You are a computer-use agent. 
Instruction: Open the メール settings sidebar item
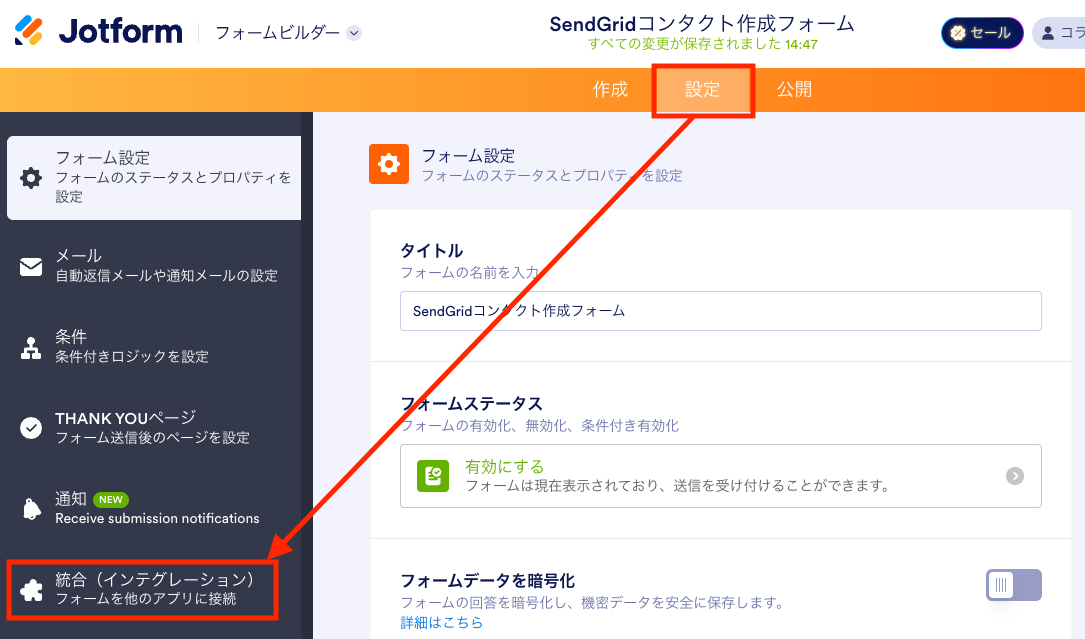pos(154,266)
